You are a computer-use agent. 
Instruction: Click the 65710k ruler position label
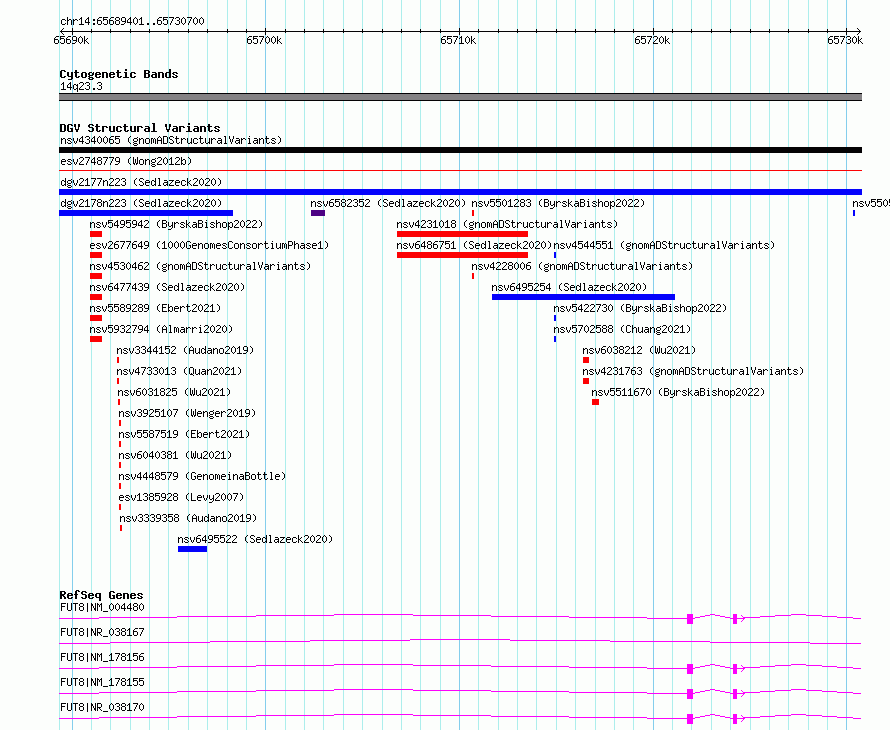458,40
